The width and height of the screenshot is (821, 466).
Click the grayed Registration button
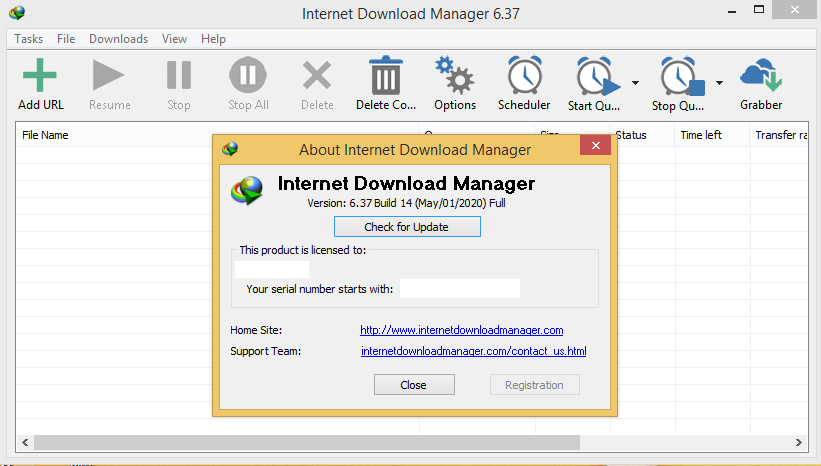pos(535,385)
